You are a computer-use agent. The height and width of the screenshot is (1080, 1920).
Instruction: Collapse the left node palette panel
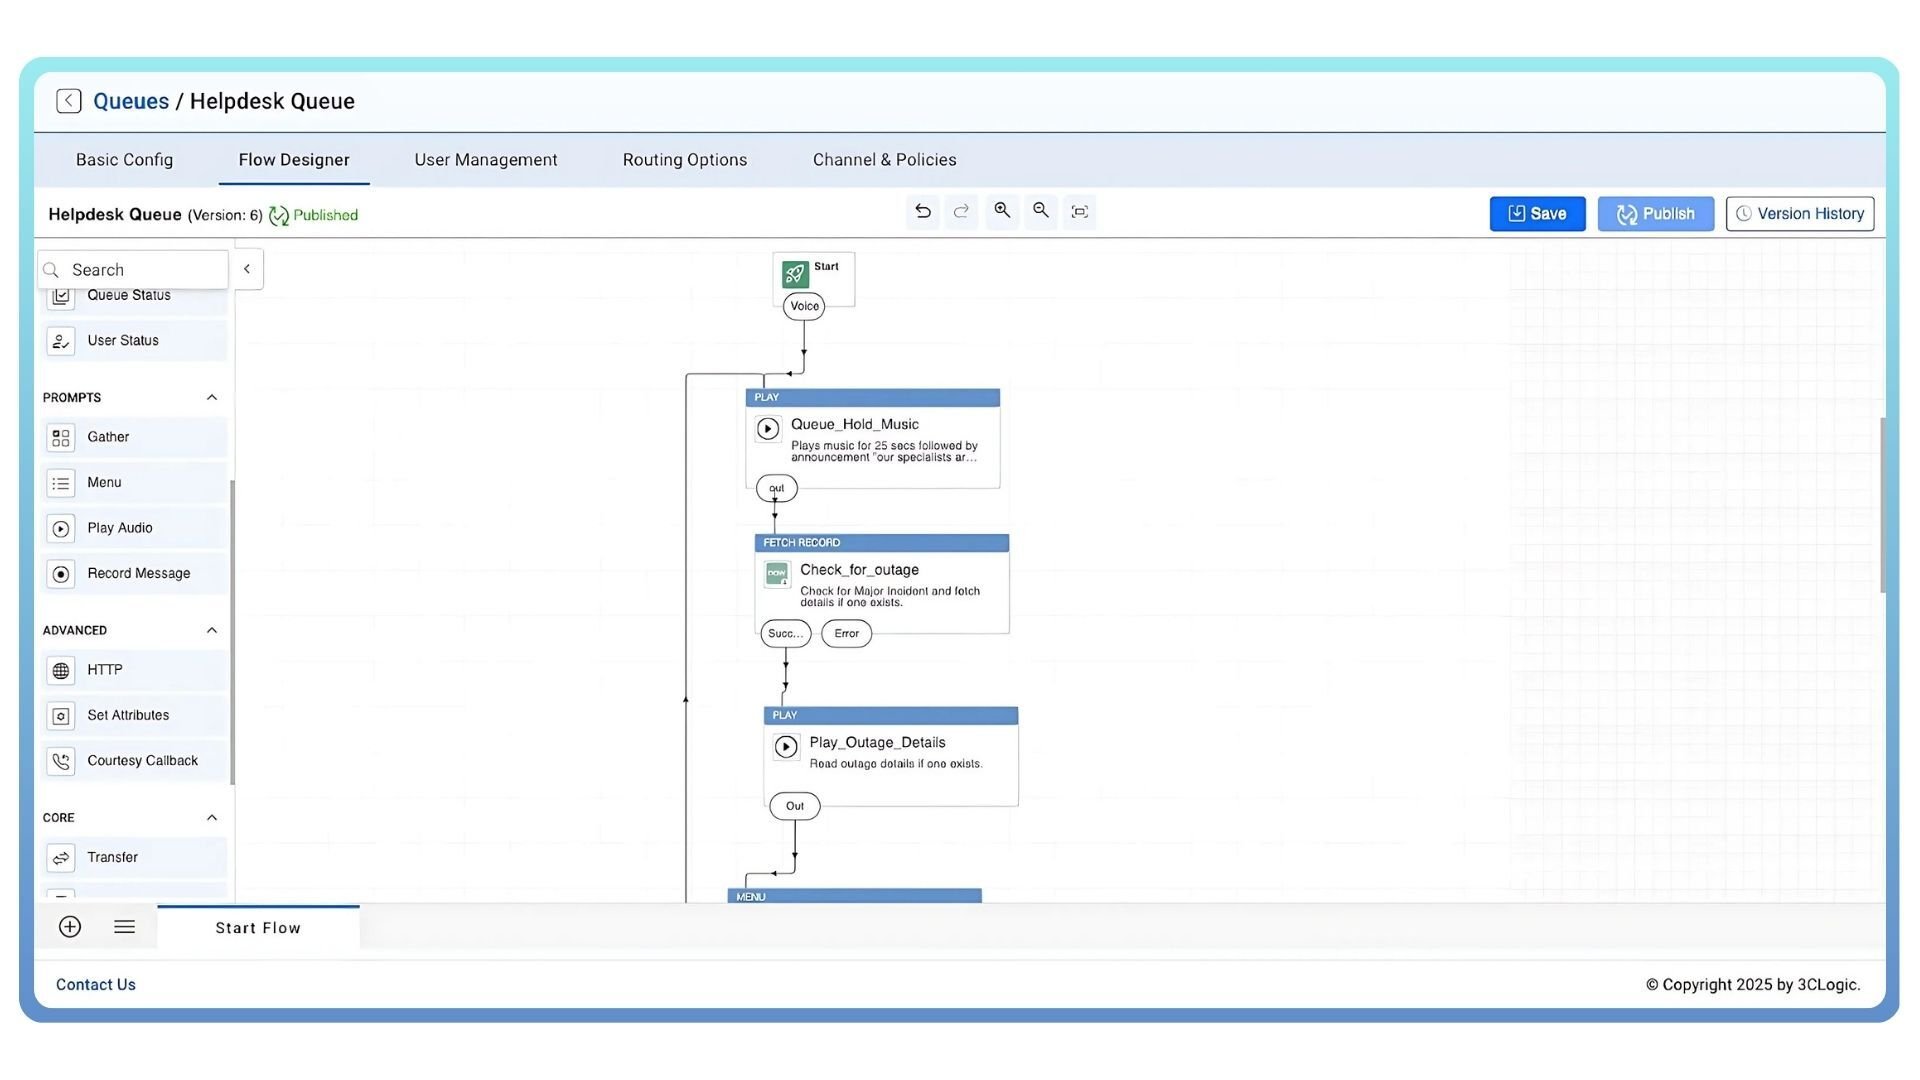coord(247,269)
